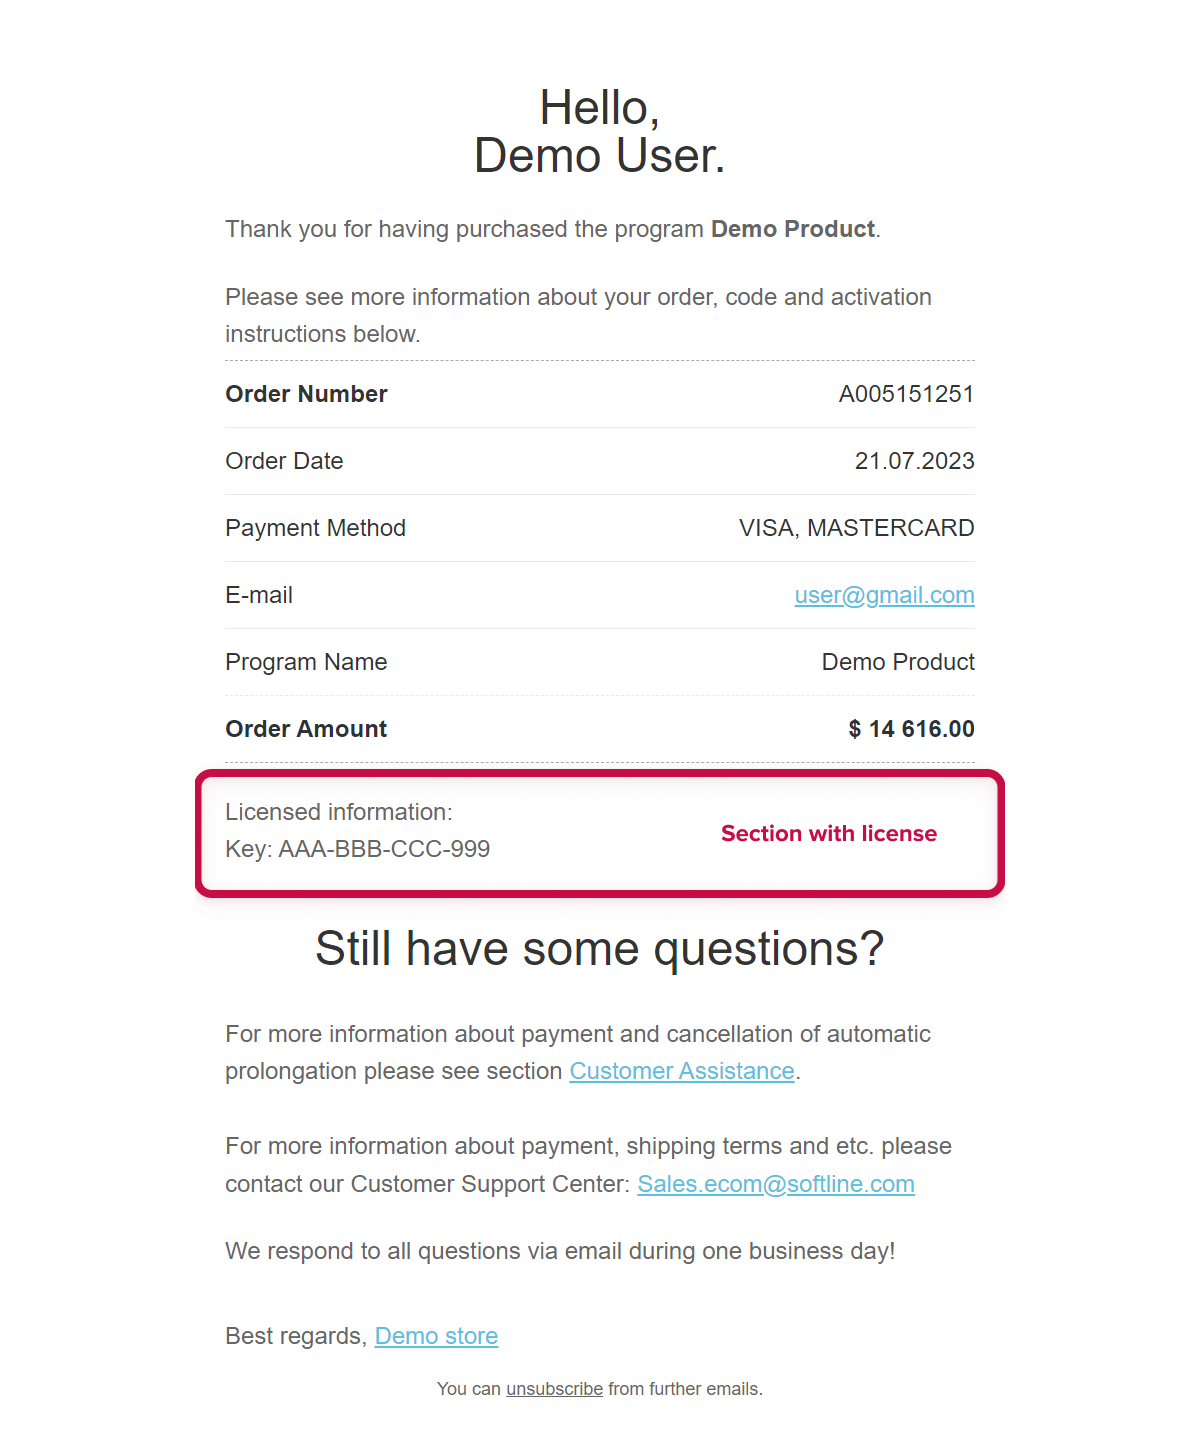Click the 'Licensed information:' text
Viewport: 1200px width, 1454px height.
click(x=339, y=812)
